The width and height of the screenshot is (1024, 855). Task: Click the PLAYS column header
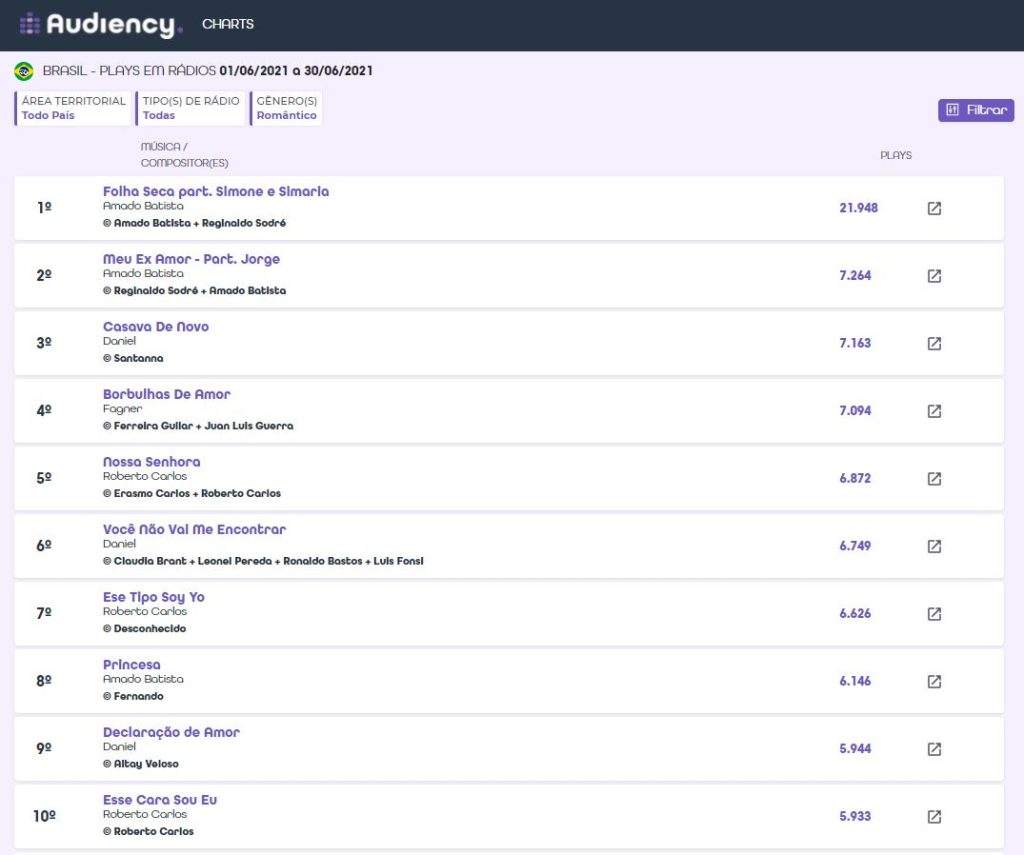pyautogui.click(x=896, y=155)
